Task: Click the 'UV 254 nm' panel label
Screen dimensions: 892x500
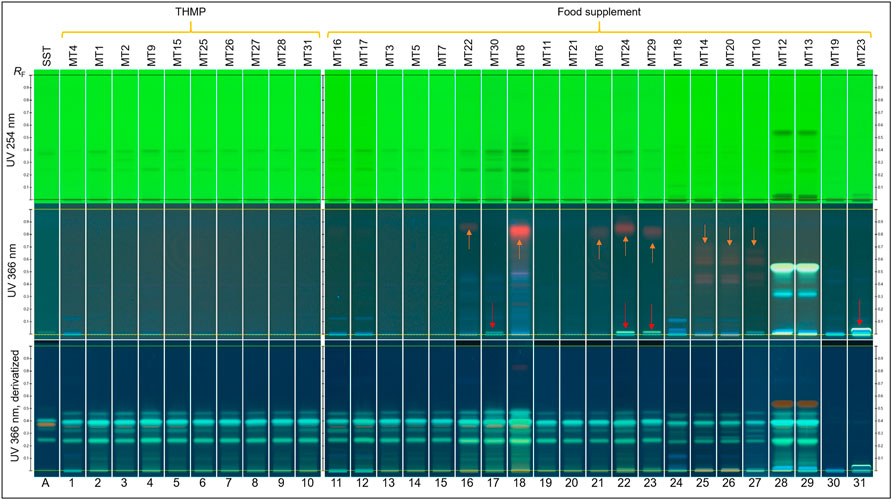Action: click(11, 139)
